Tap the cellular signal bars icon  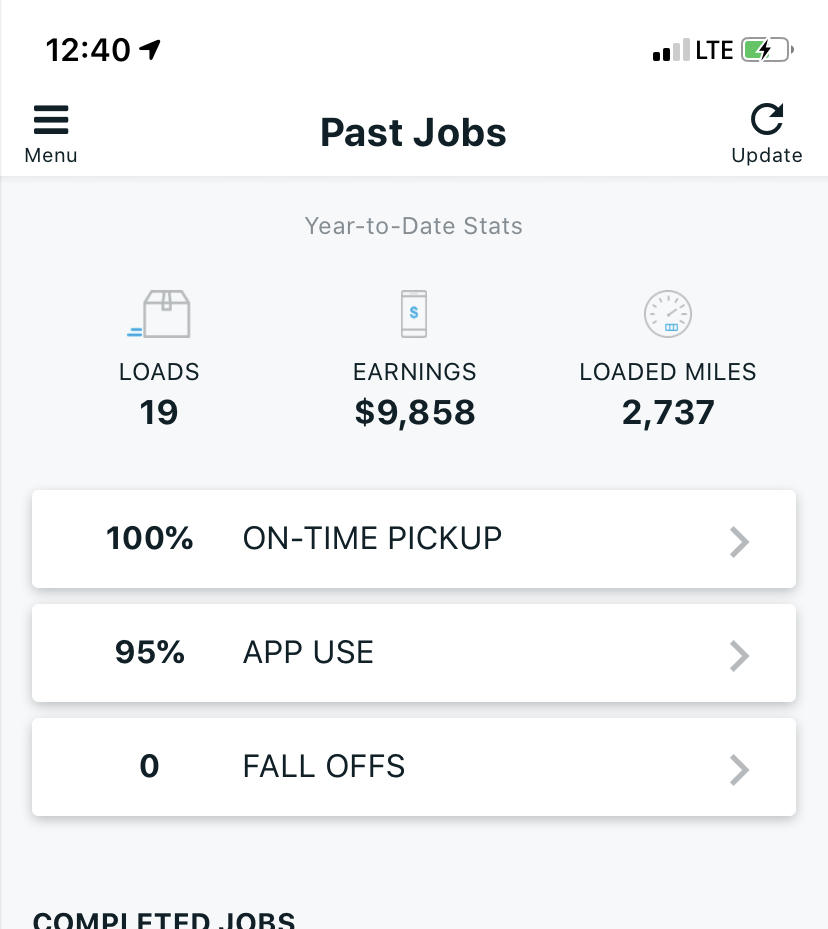(x=670, y=50)
